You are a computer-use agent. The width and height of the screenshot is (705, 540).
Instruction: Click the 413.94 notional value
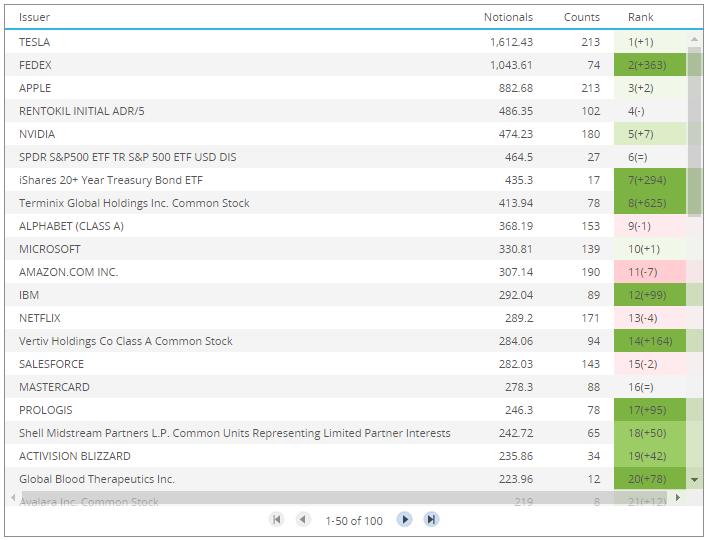(516, 203)
